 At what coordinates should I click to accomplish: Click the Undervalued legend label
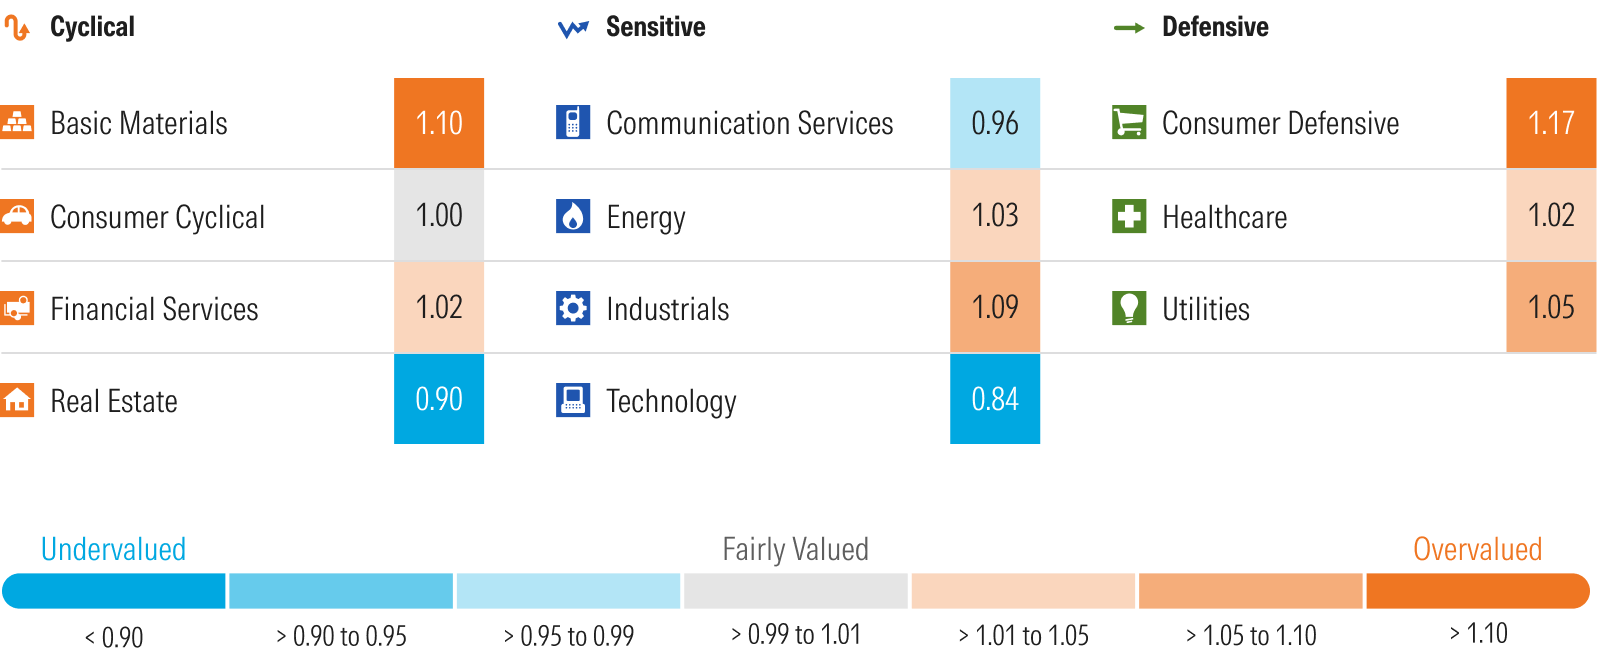(x=113, y=549)
